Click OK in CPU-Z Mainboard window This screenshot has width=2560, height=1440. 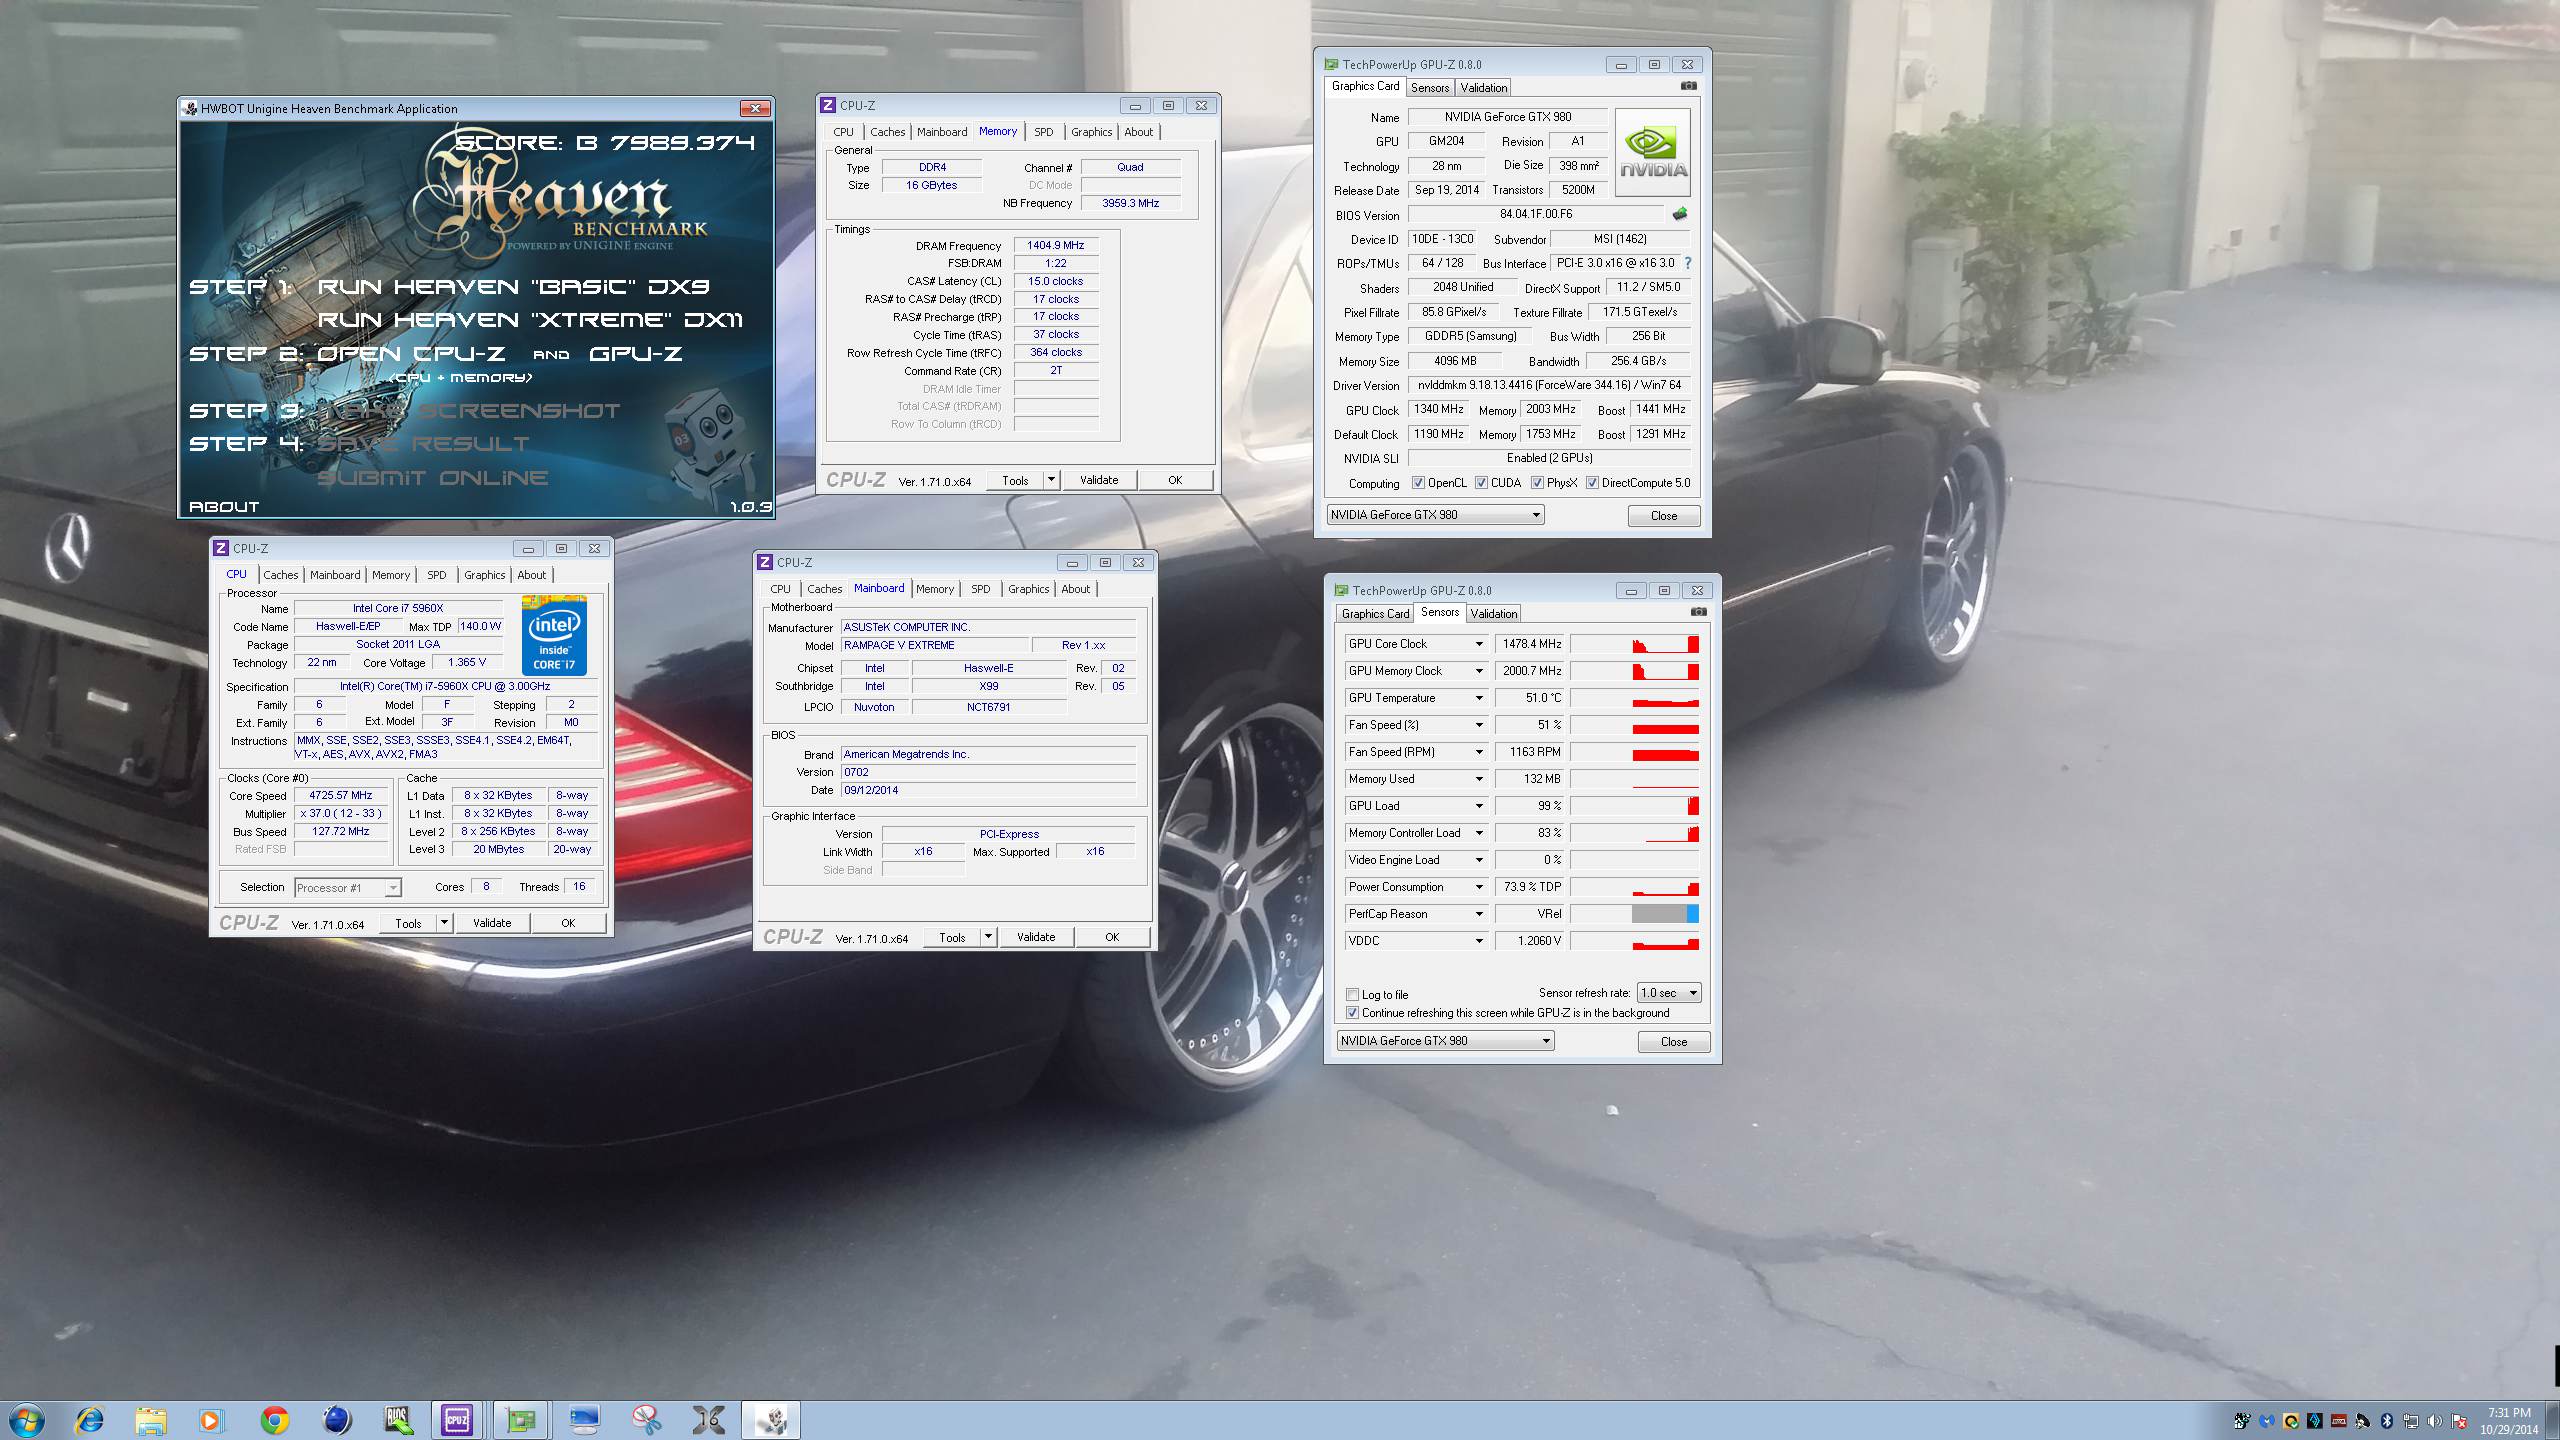tap(1112, 937)
